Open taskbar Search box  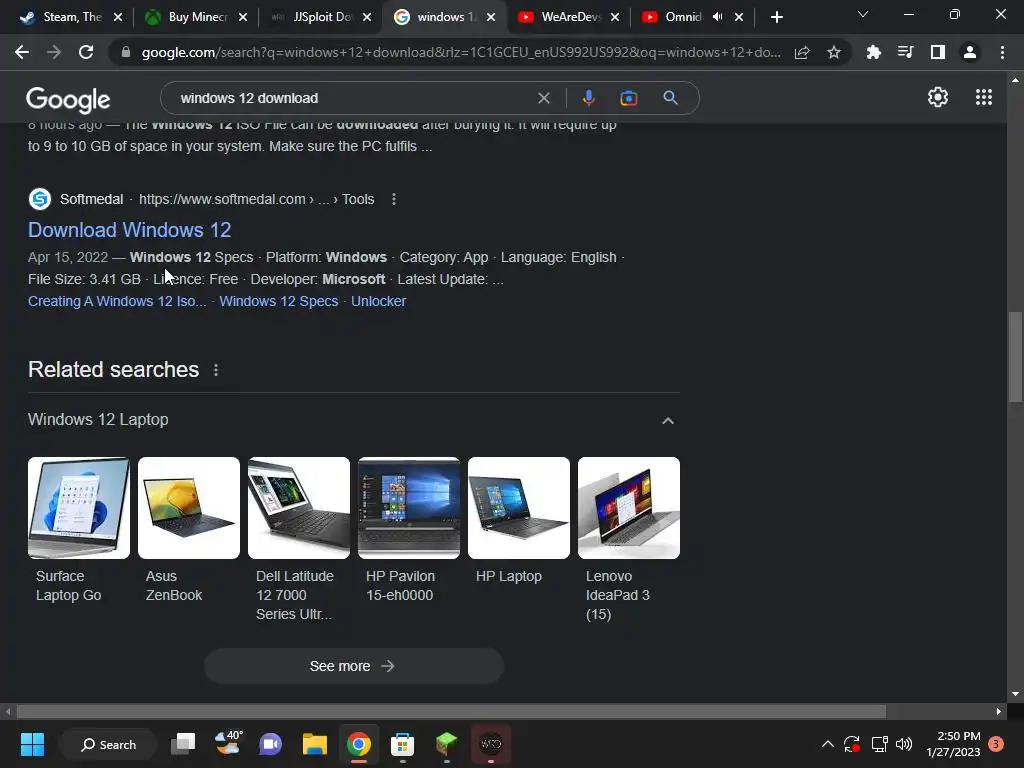point(108,744)
